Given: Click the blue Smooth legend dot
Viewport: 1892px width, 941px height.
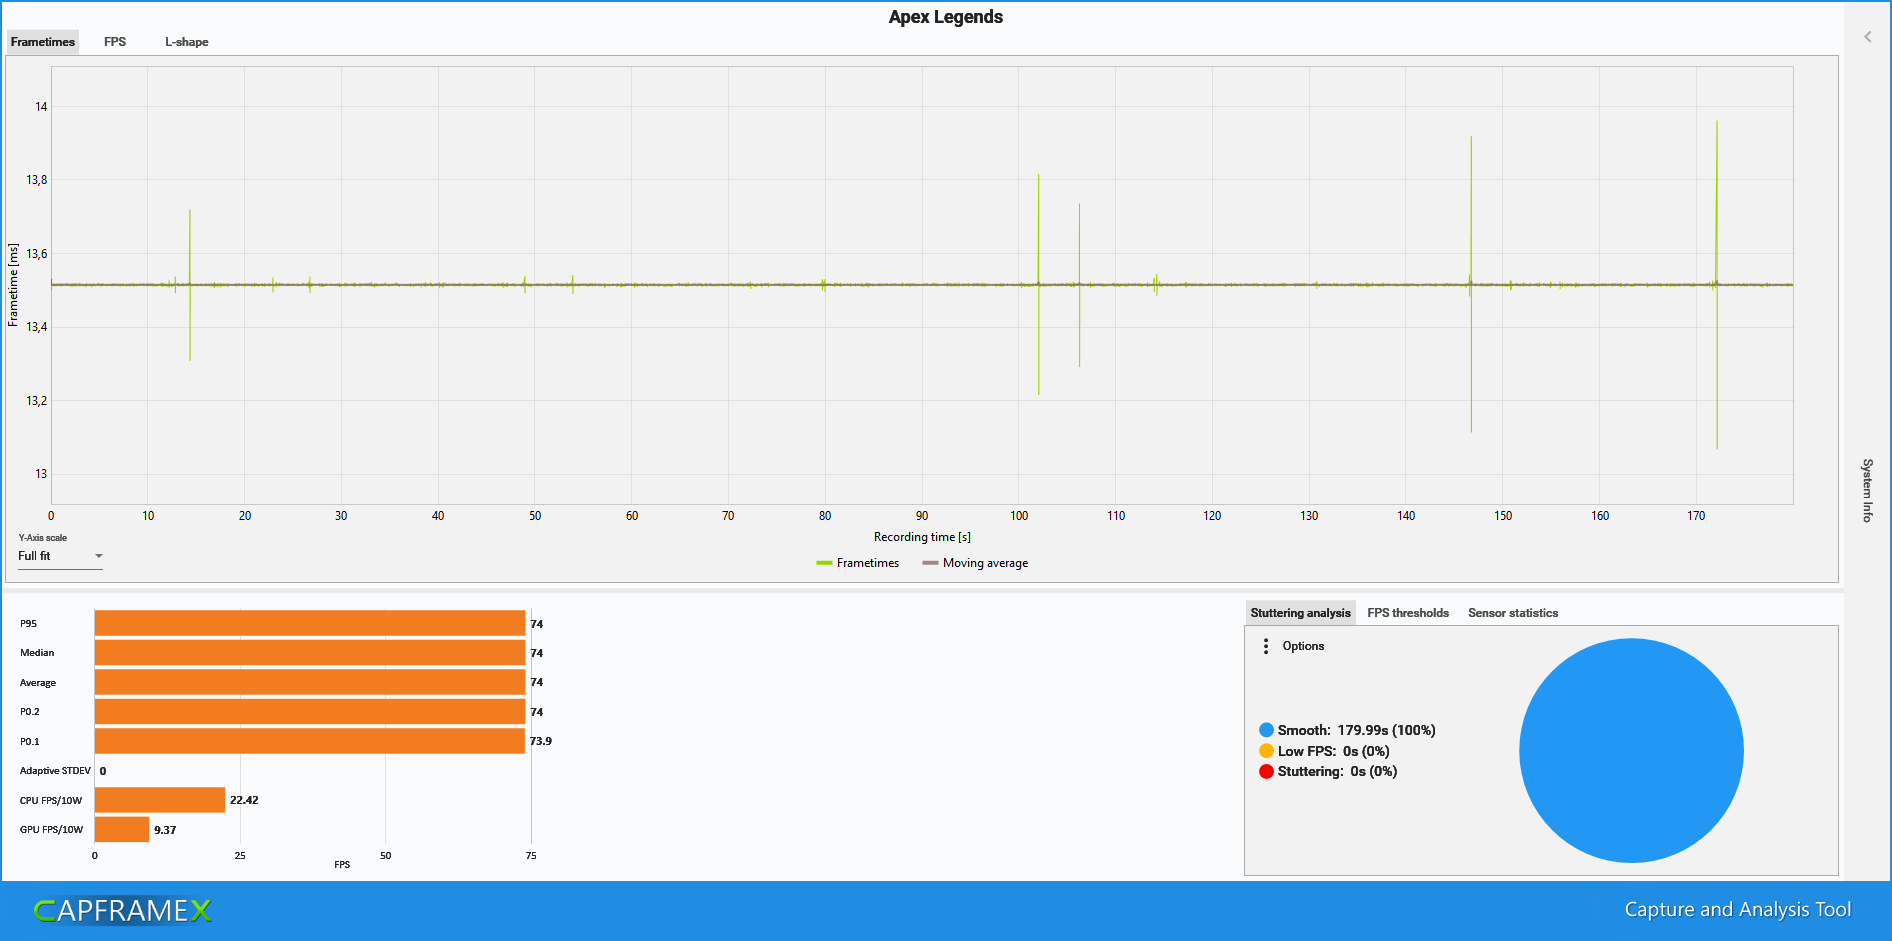Looking at the screenshot, I should click(x=1266, y=730).
